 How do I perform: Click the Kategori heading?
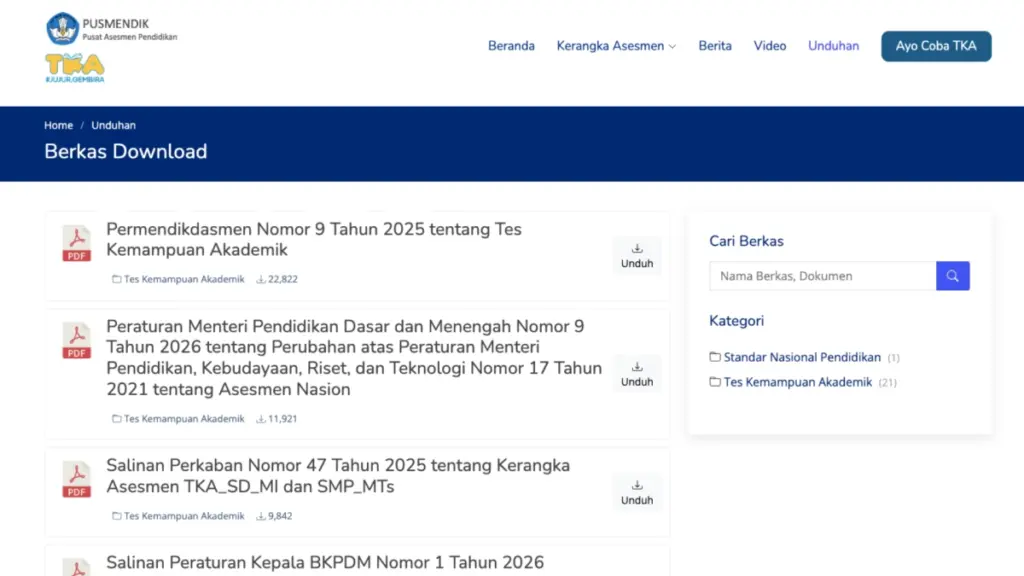[736, 321]
